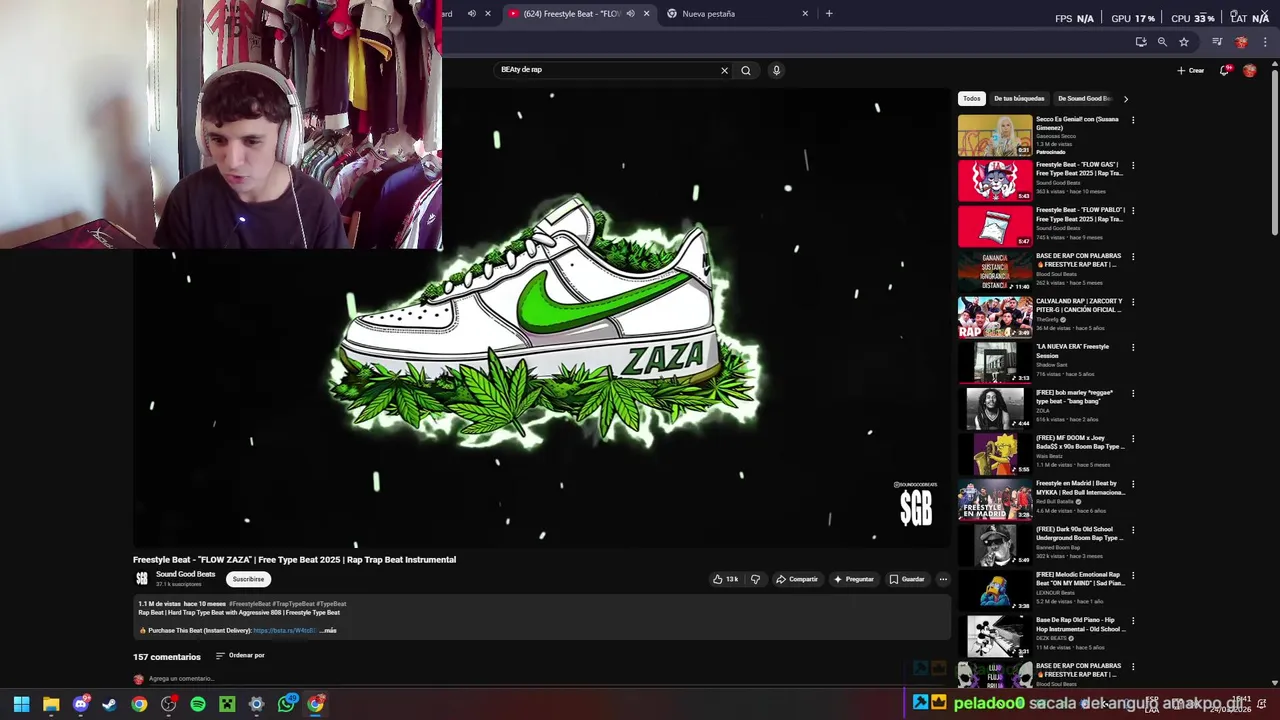Expand the description with ...más

pyautogui.click(x=328, y=631)
